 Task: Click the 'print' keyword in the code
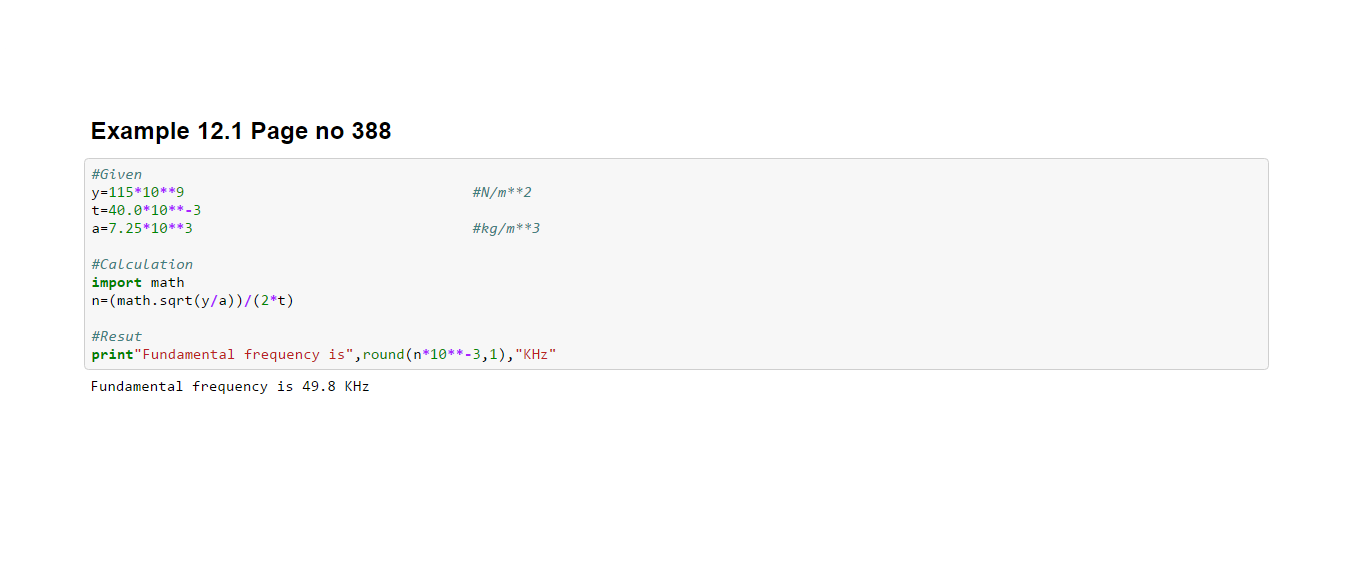point(112,354)
